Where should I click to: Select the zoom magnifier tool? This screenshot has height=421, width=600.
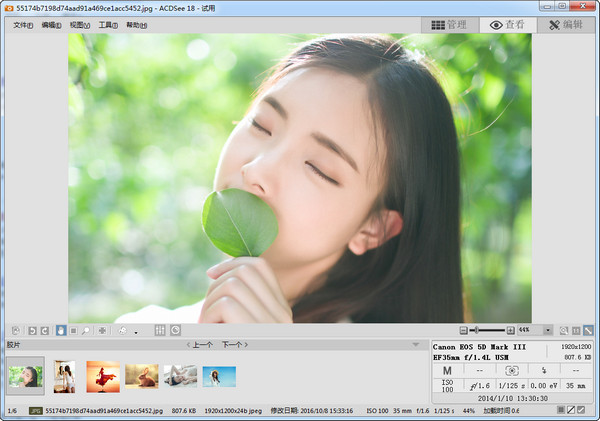point(86,330)
